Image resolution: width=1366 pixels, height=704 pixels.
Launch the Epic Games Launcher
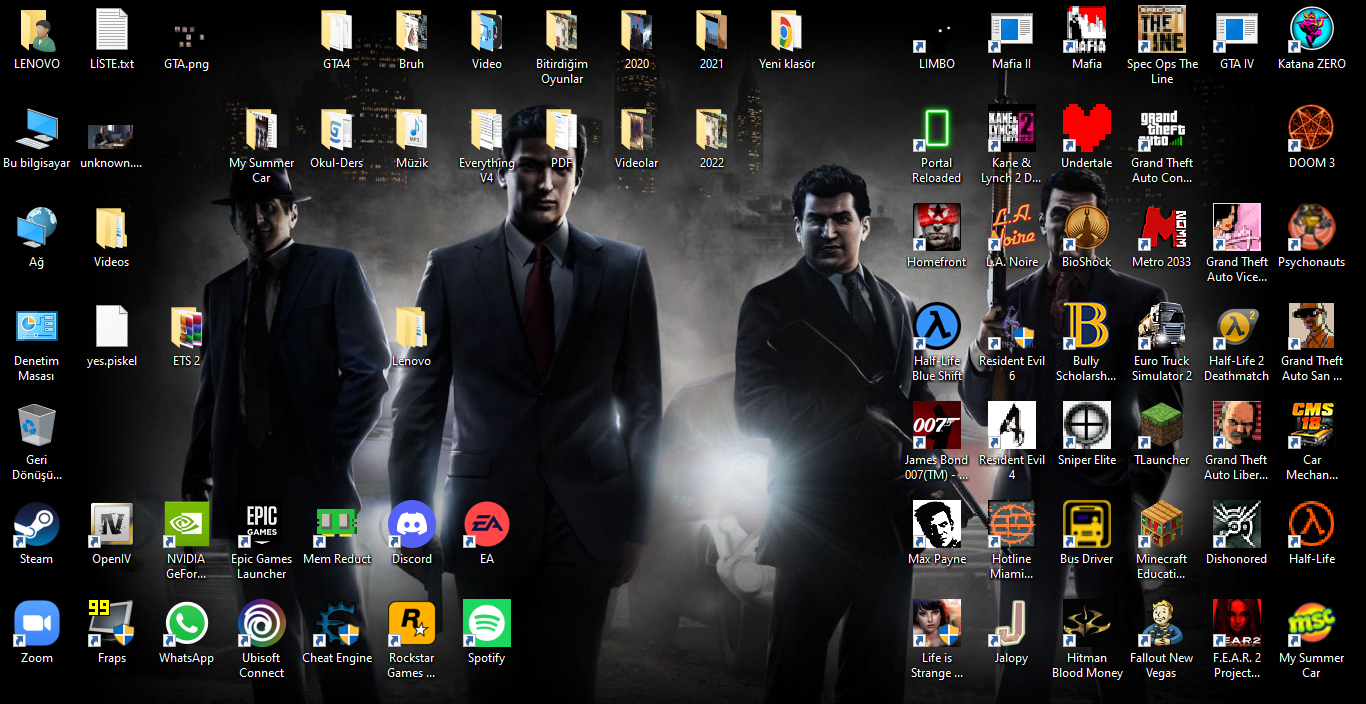point(262,525)
